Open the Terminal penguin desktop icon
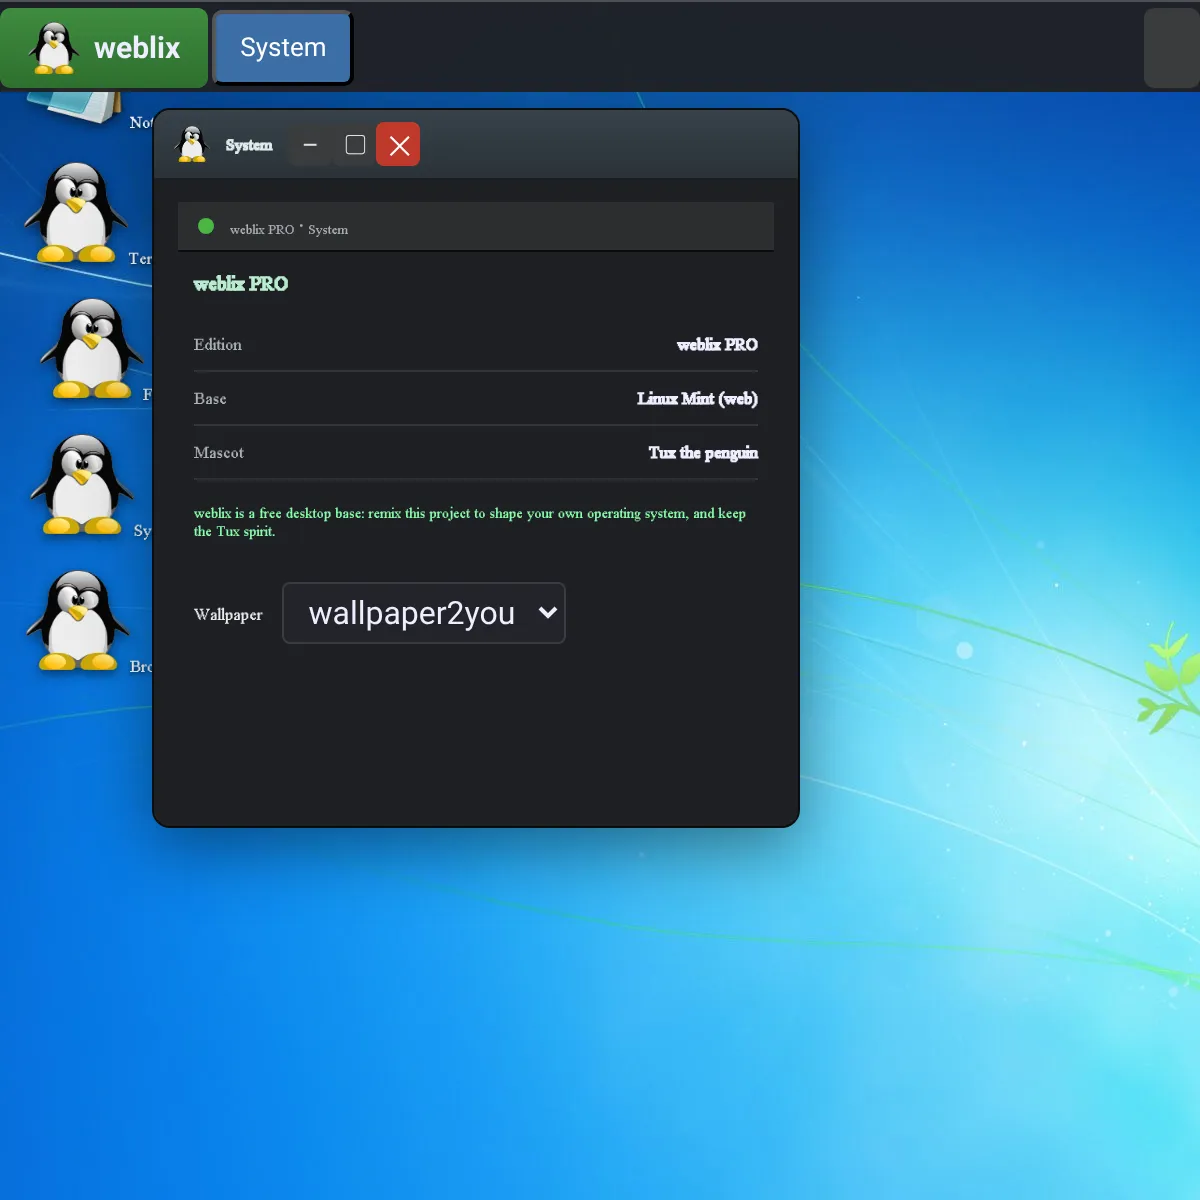1200x1200 pixels. (76, 212)
